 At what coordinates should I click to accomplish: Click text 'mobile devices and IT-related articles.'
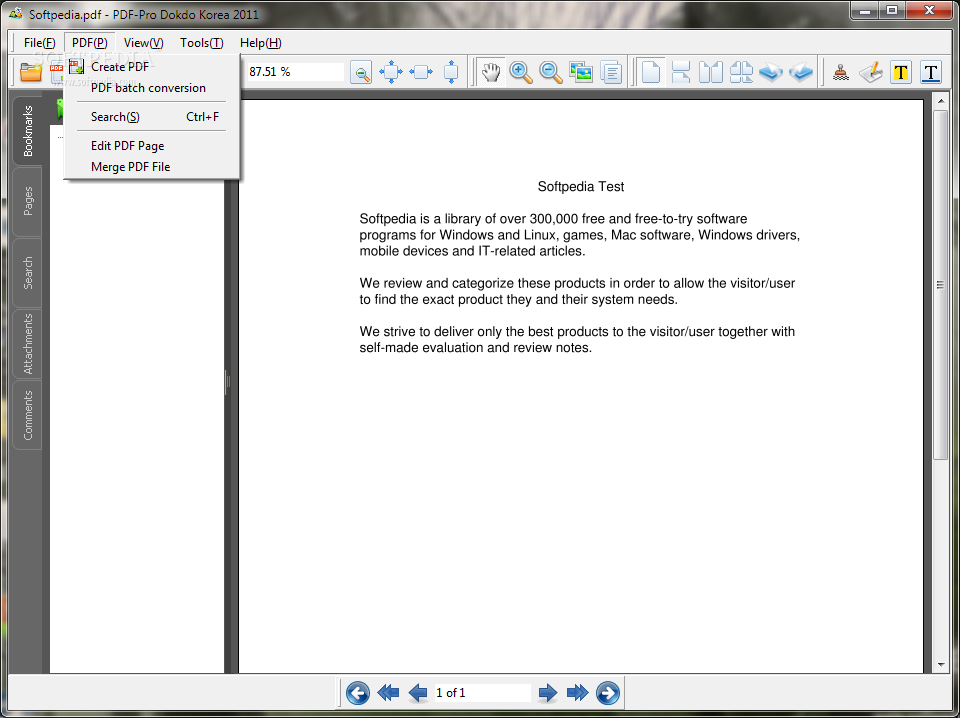pos(472,251)
